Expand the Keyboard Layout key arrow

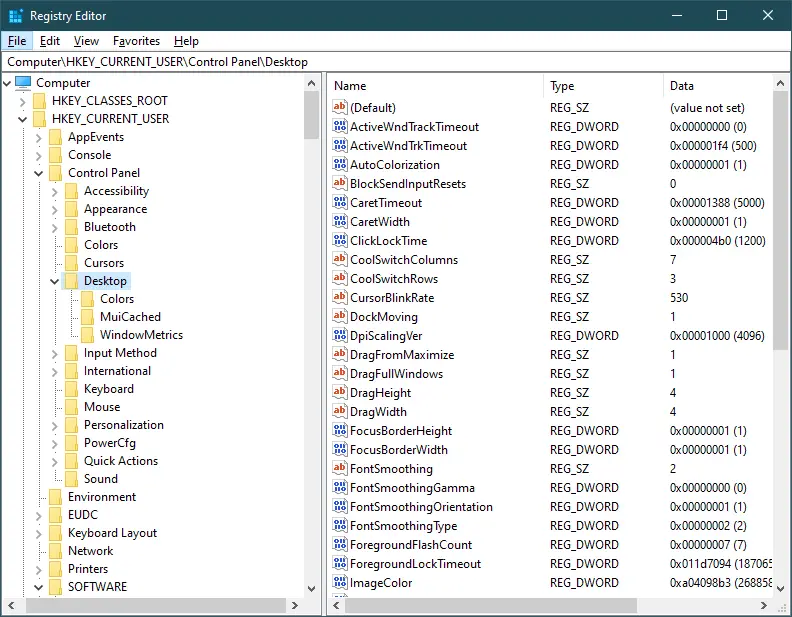(38, 533)
